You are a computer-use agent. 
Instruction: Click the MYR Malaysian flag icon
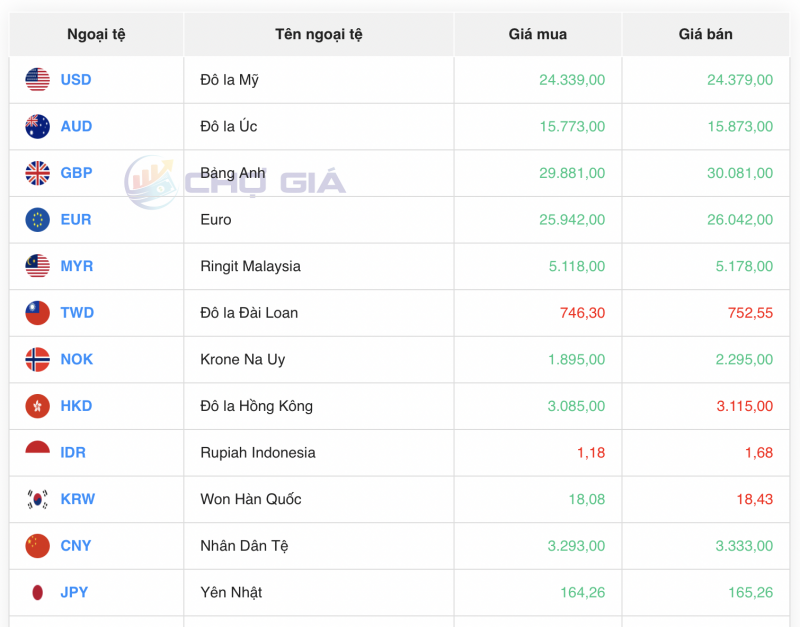click(38, 266)
